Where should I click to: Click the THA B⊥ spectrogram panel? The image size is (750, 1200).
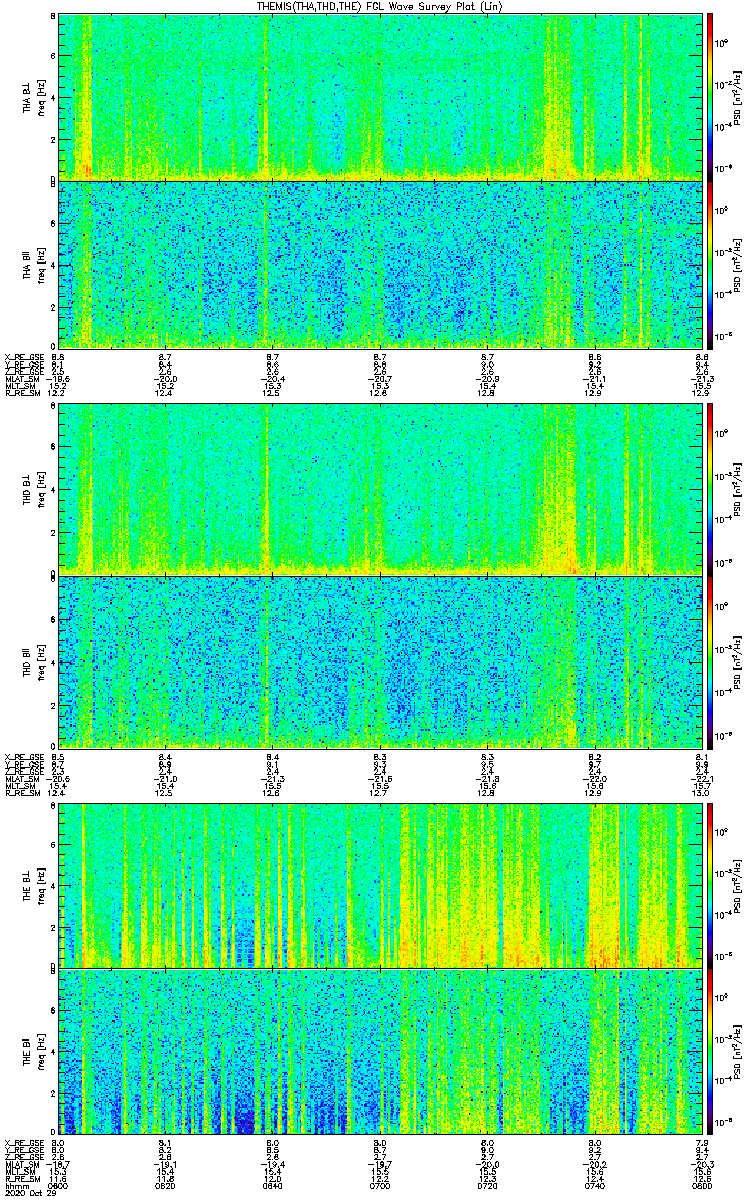click(380, 96)
